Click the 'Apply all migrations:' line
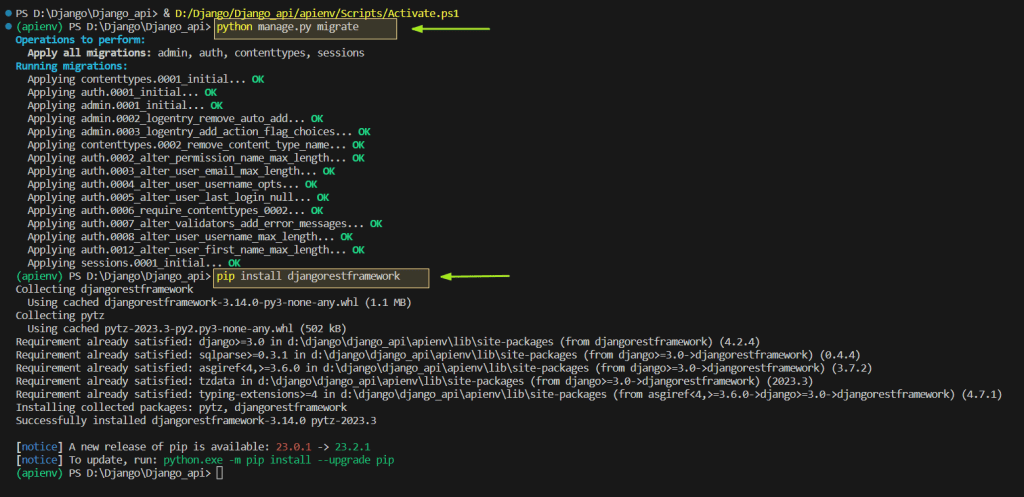 point(196,53)
